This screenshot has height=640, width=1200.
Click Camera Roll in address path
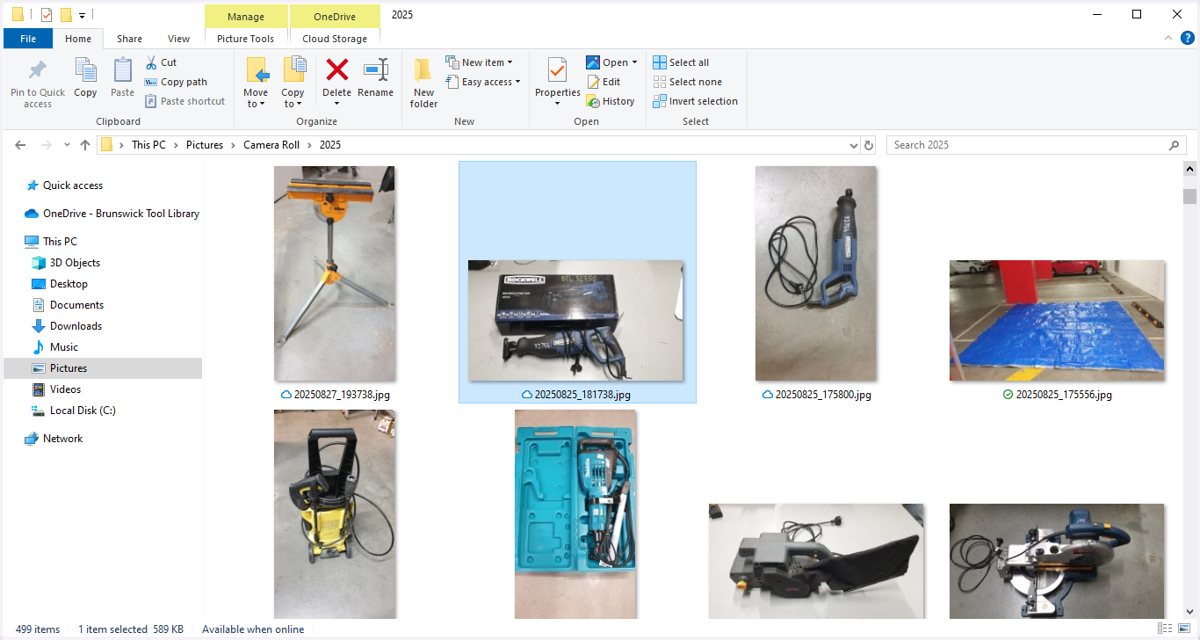[271, 145]
